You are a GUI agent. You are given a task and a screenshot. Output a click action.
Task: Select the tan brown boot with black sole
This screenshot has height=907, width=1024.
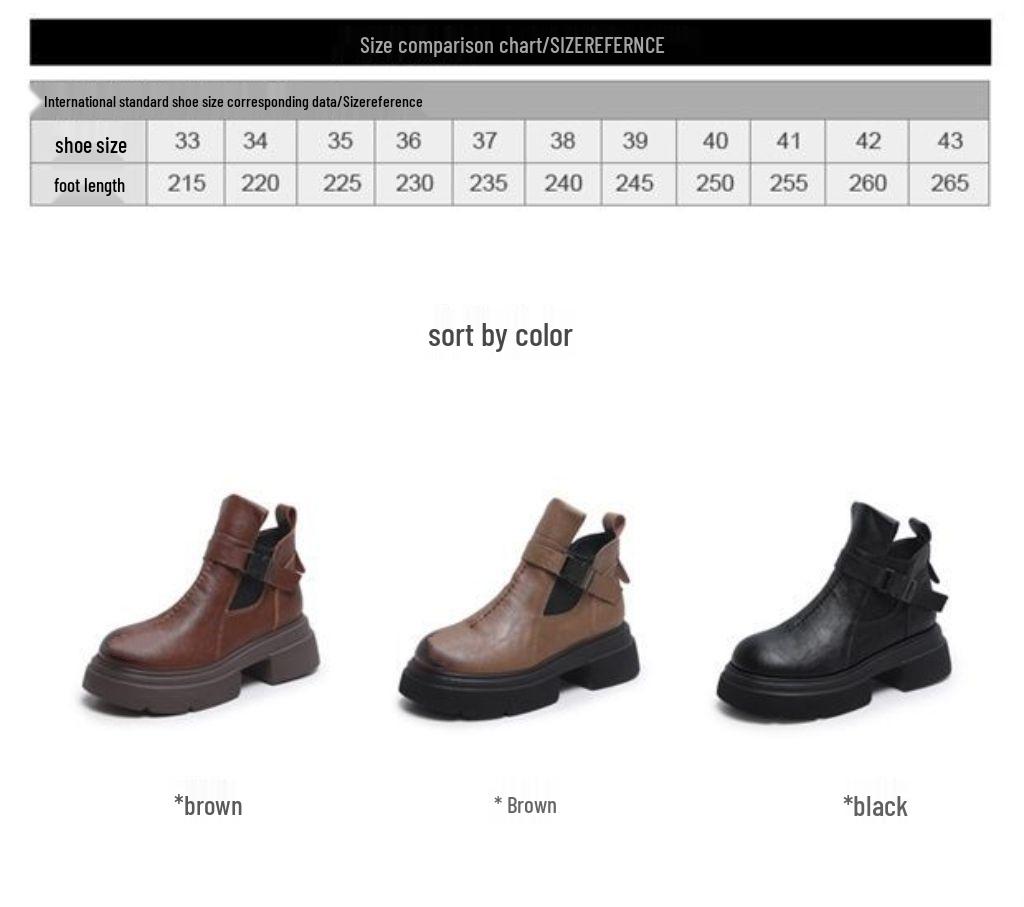(519, 609)
